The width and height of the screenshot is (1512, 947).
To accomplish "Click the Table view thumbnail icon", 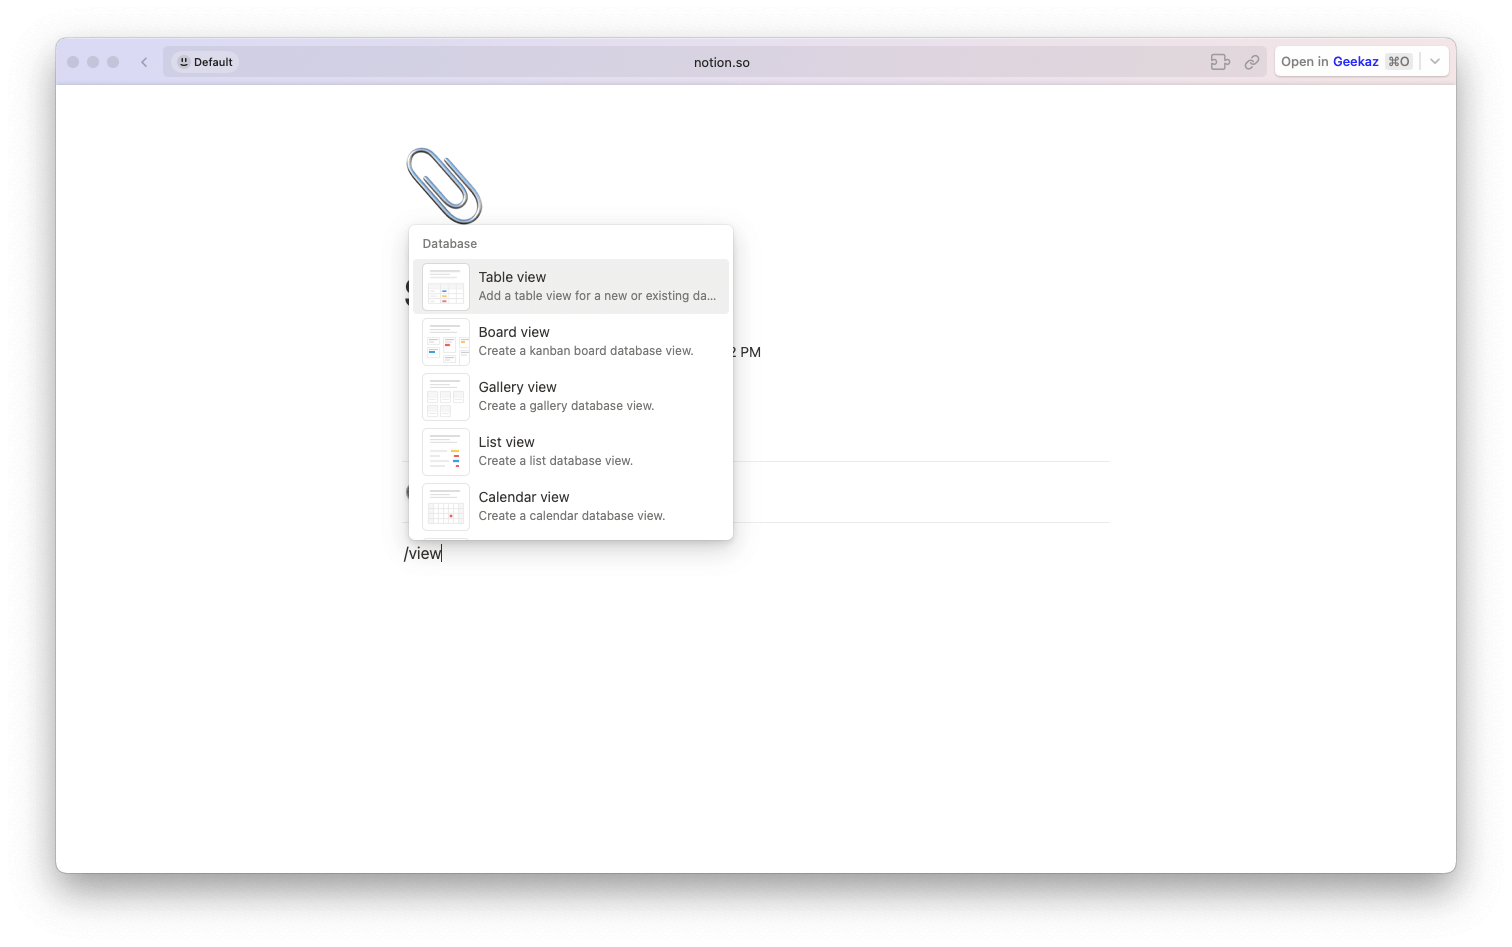I will [x=446, y=287].
